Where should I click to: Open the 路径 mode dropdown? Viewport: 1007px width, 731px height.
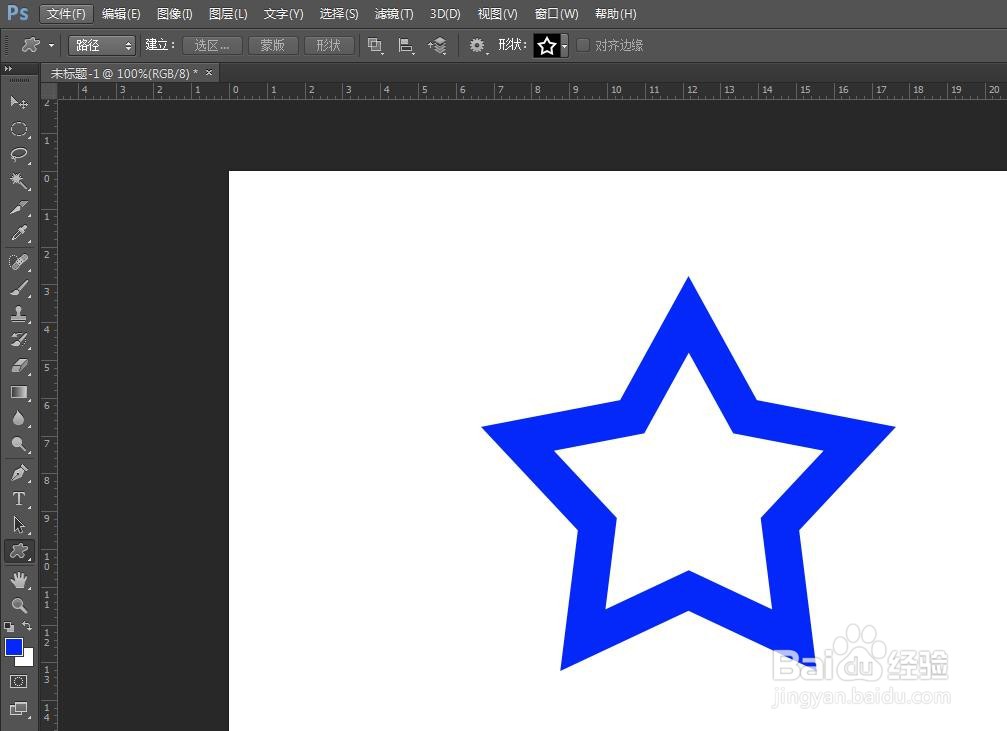[x=102, y=45]
